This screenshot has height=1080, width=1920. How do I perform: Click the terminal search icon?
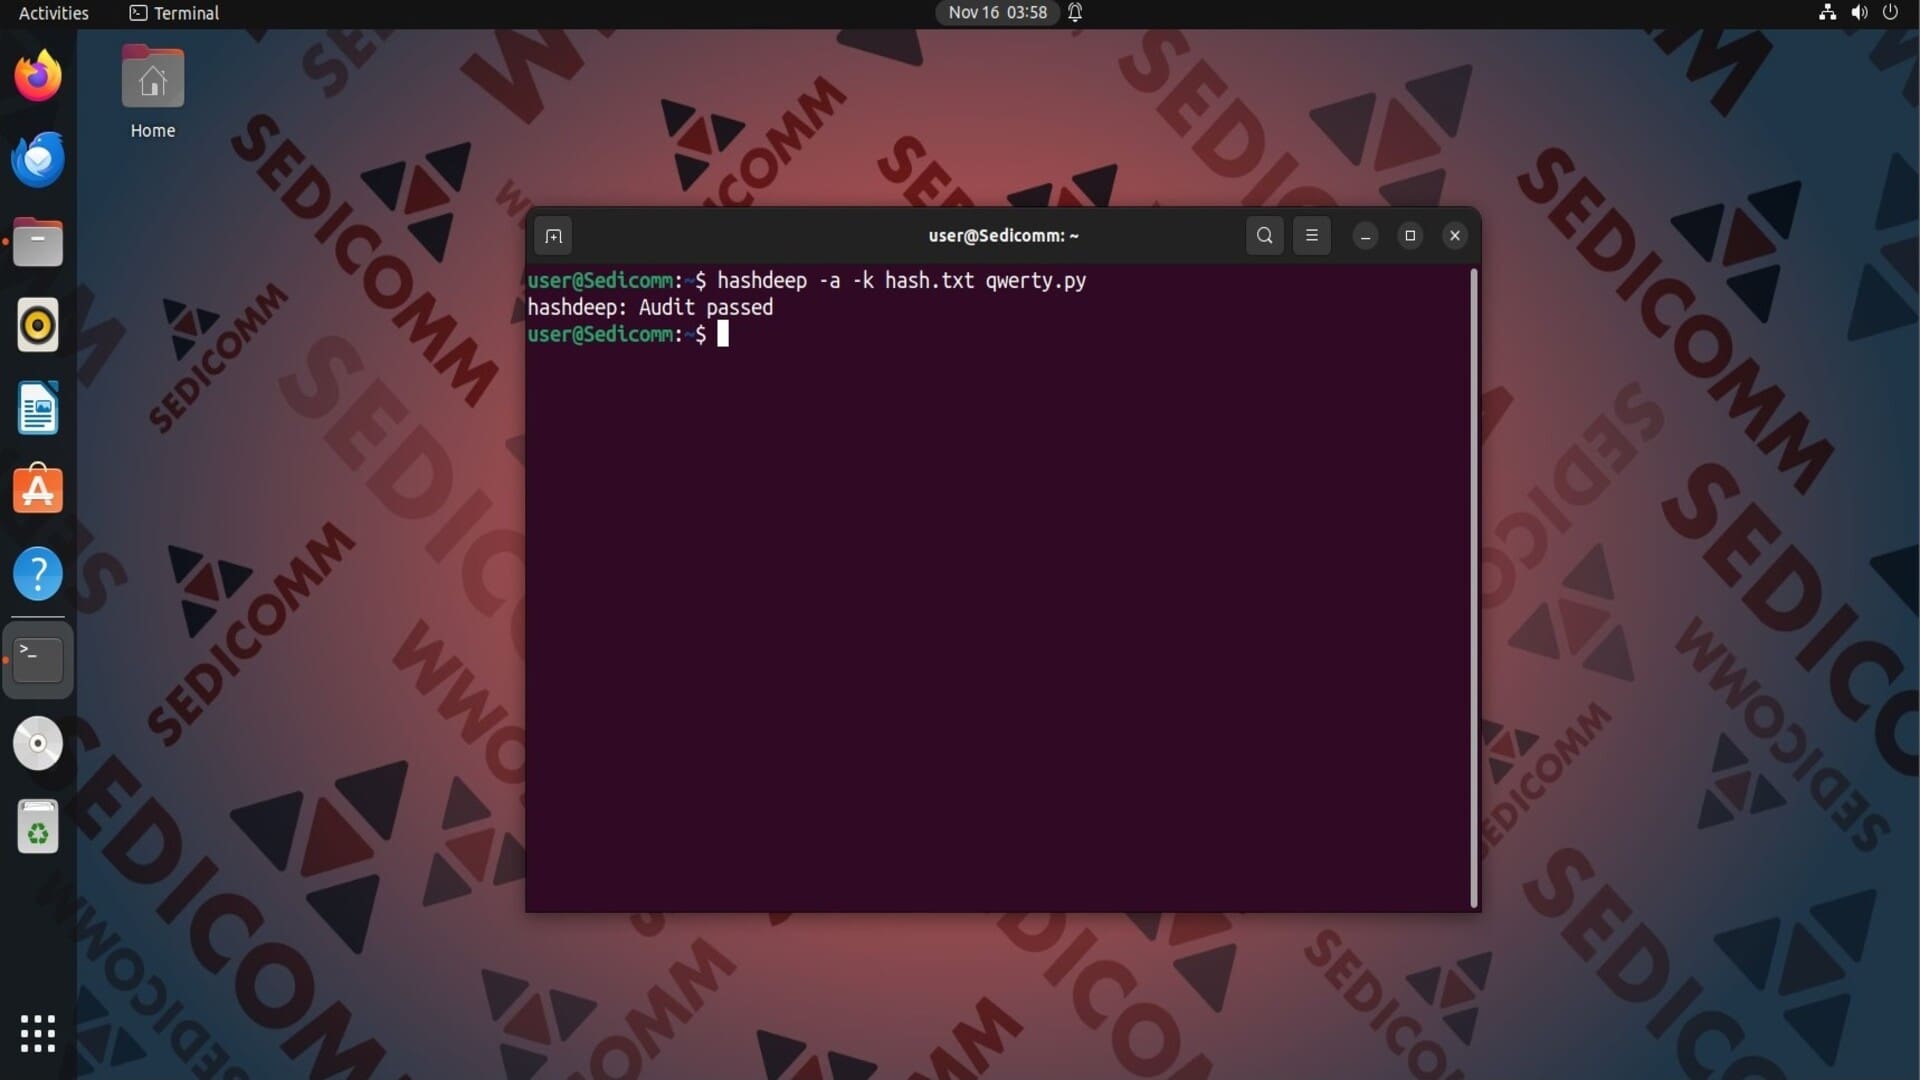[1264, 236]
